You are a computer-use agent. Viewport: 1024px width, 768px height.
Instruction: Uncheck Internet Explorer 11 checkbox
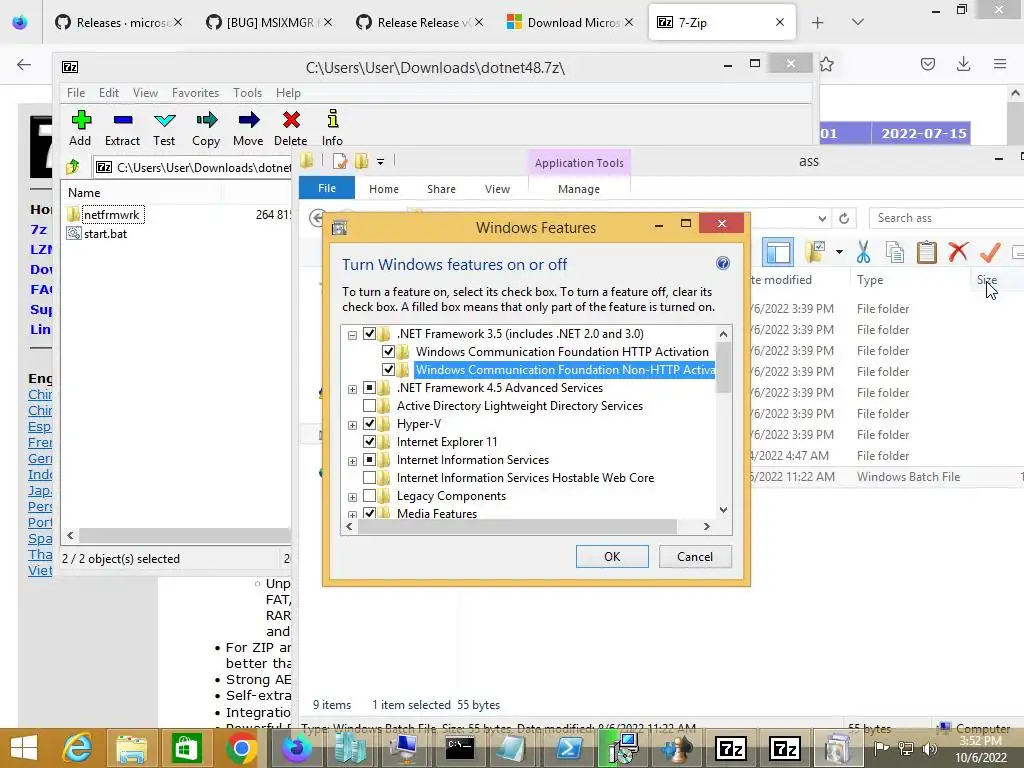click(x=370, y=441)
